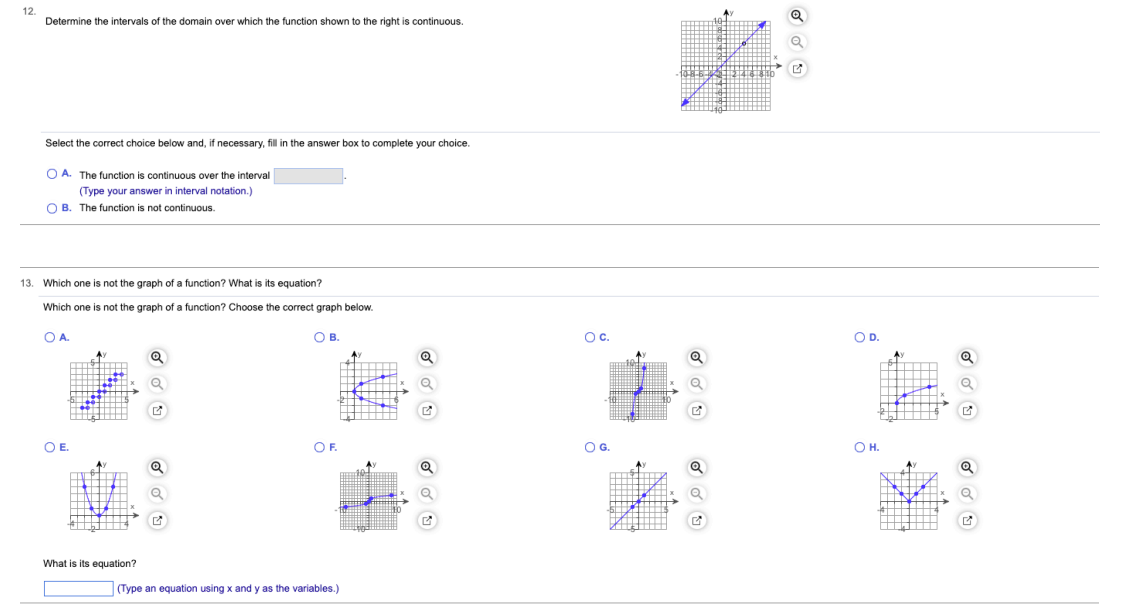
Task: Zoom into graph A
Action: tap(156, 357)
